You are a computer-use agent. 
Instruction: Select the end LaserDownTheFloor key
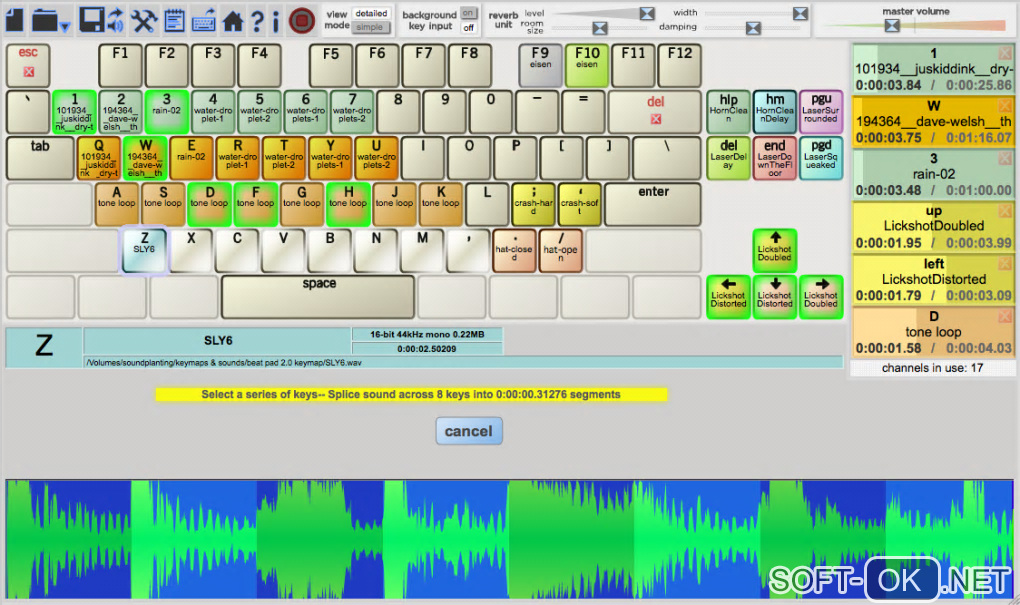pos(775,158)
